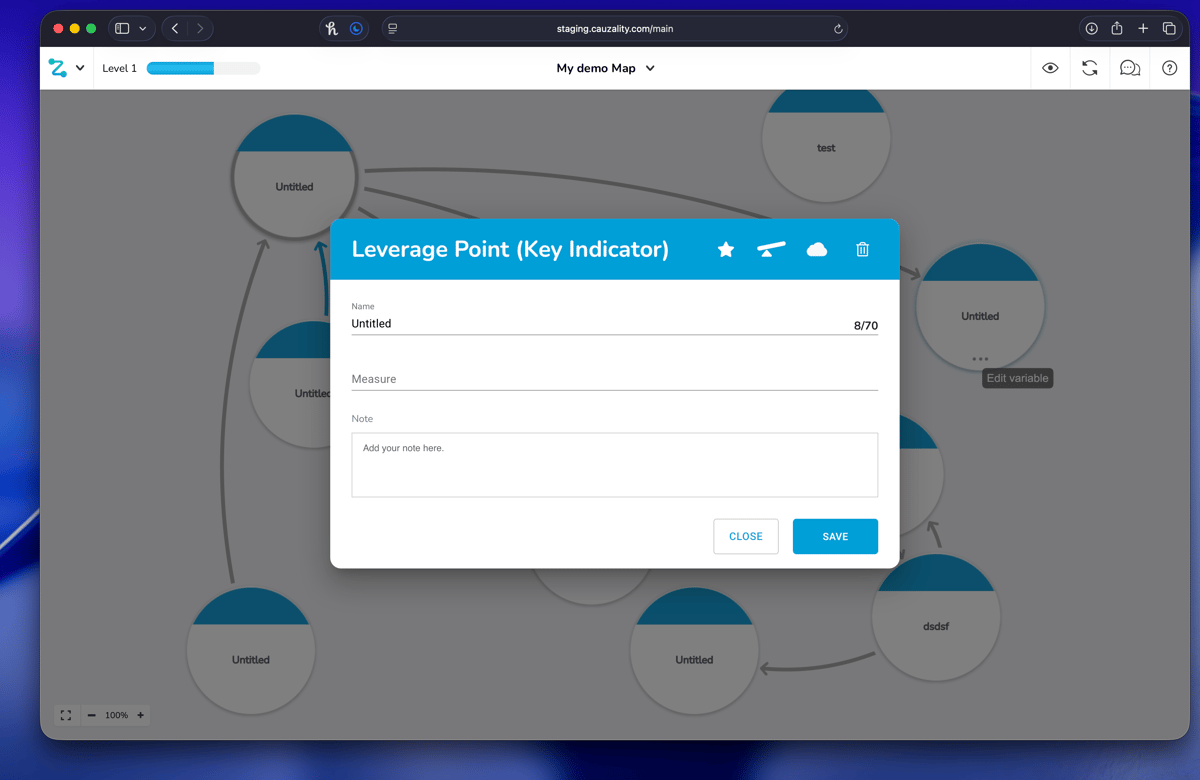The width and height of the screenshot is (1200, 780).
Task: Click the cloud icon in dialog header
Action: click(817, 249)
